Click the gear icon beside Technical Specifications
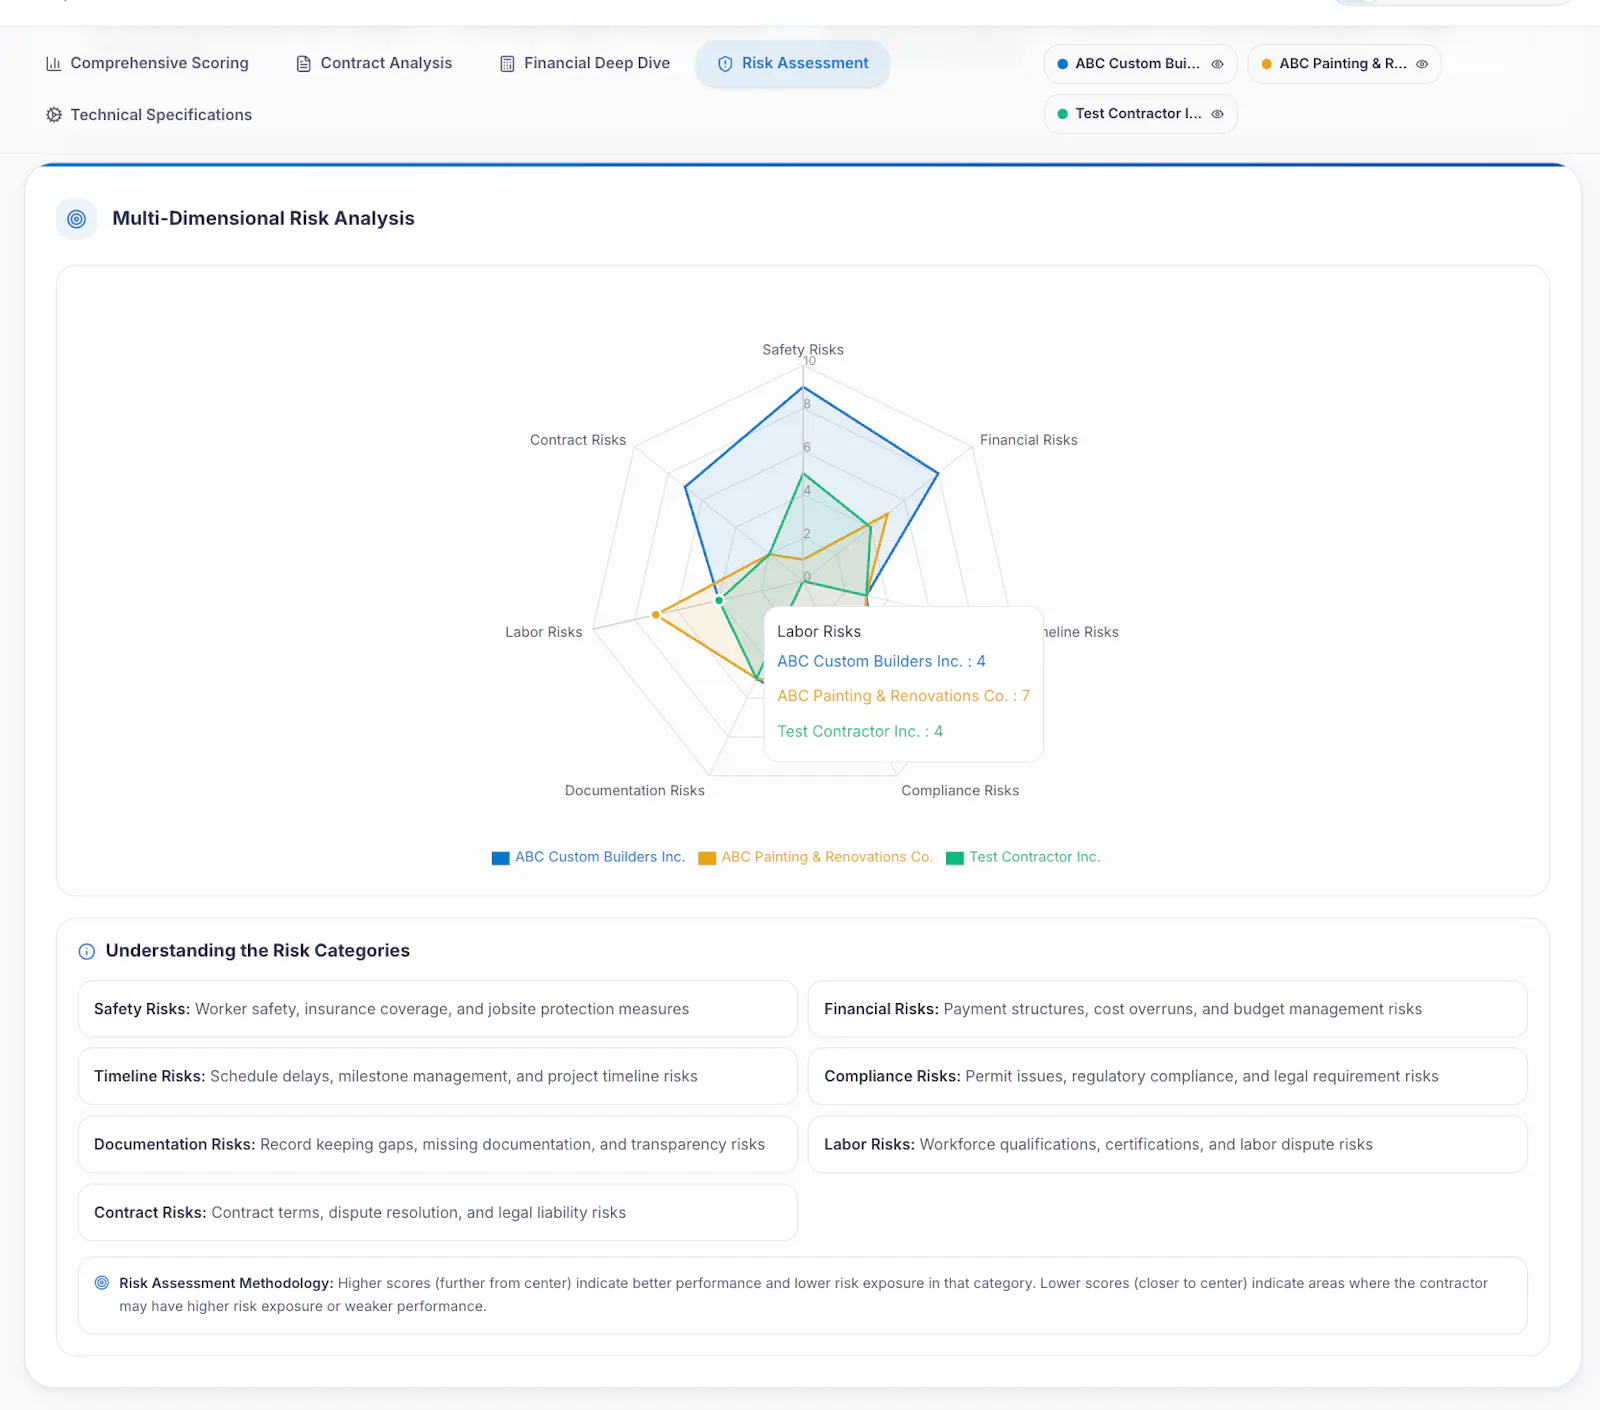 click(54, 115)
